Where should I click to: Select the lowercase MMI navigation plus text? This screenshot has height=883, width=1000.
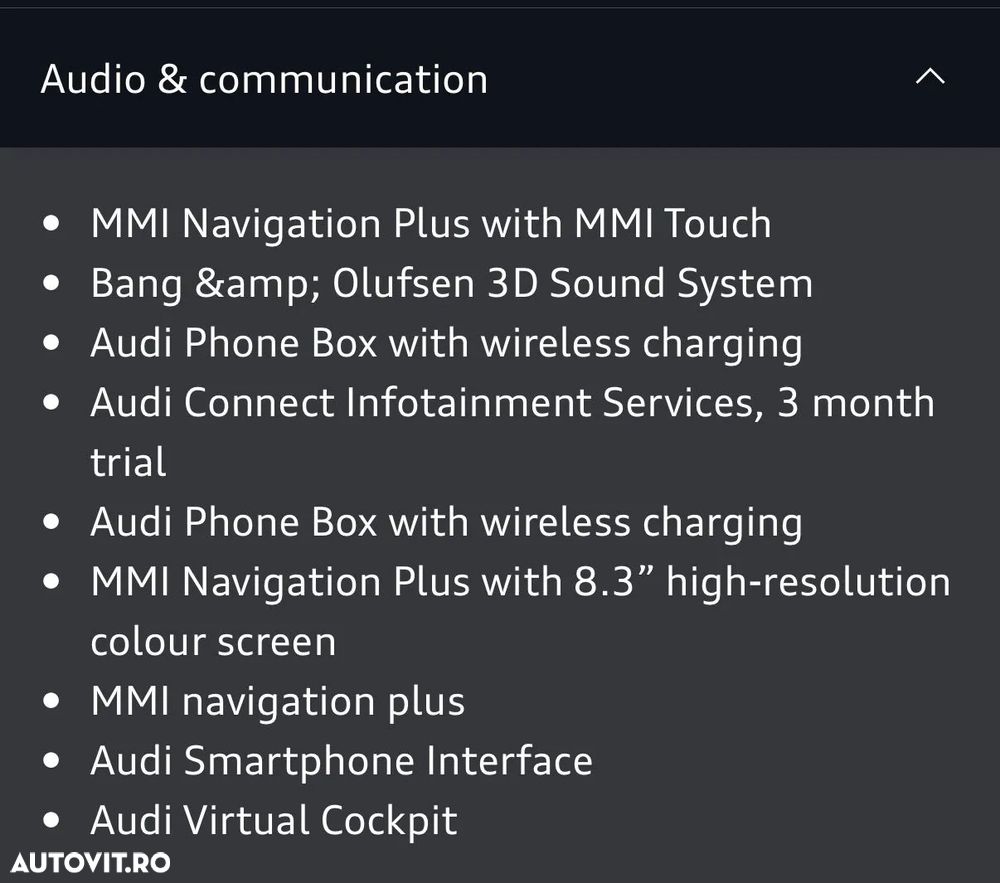tap(278, 701)
